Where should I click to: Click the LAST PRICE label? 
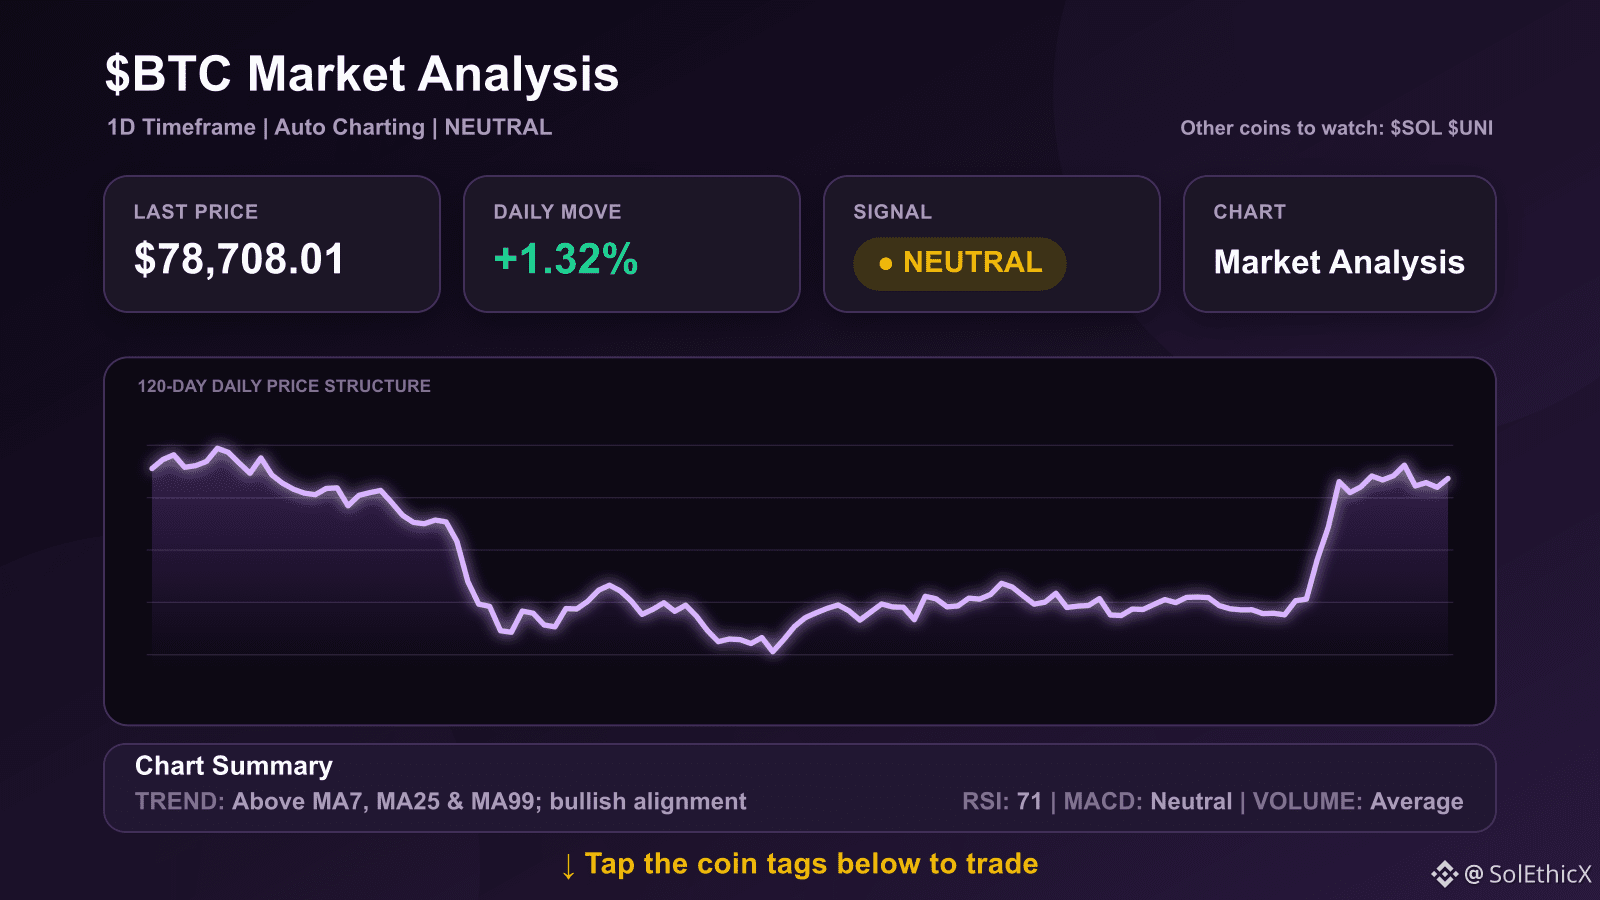tap(196, 212)
